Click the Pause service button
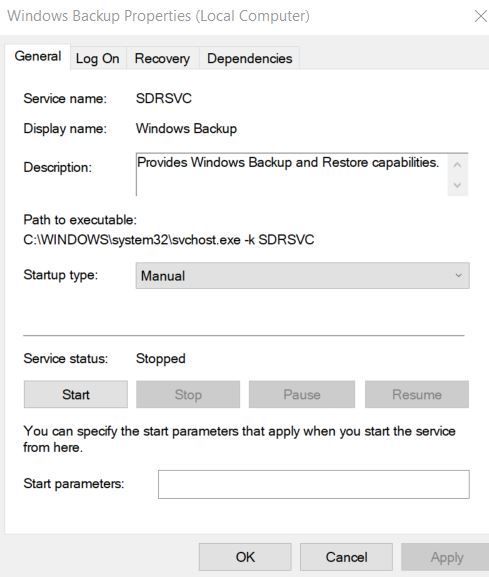The height and width of the screenshot is (577, 489). click(x=302, y=394)
